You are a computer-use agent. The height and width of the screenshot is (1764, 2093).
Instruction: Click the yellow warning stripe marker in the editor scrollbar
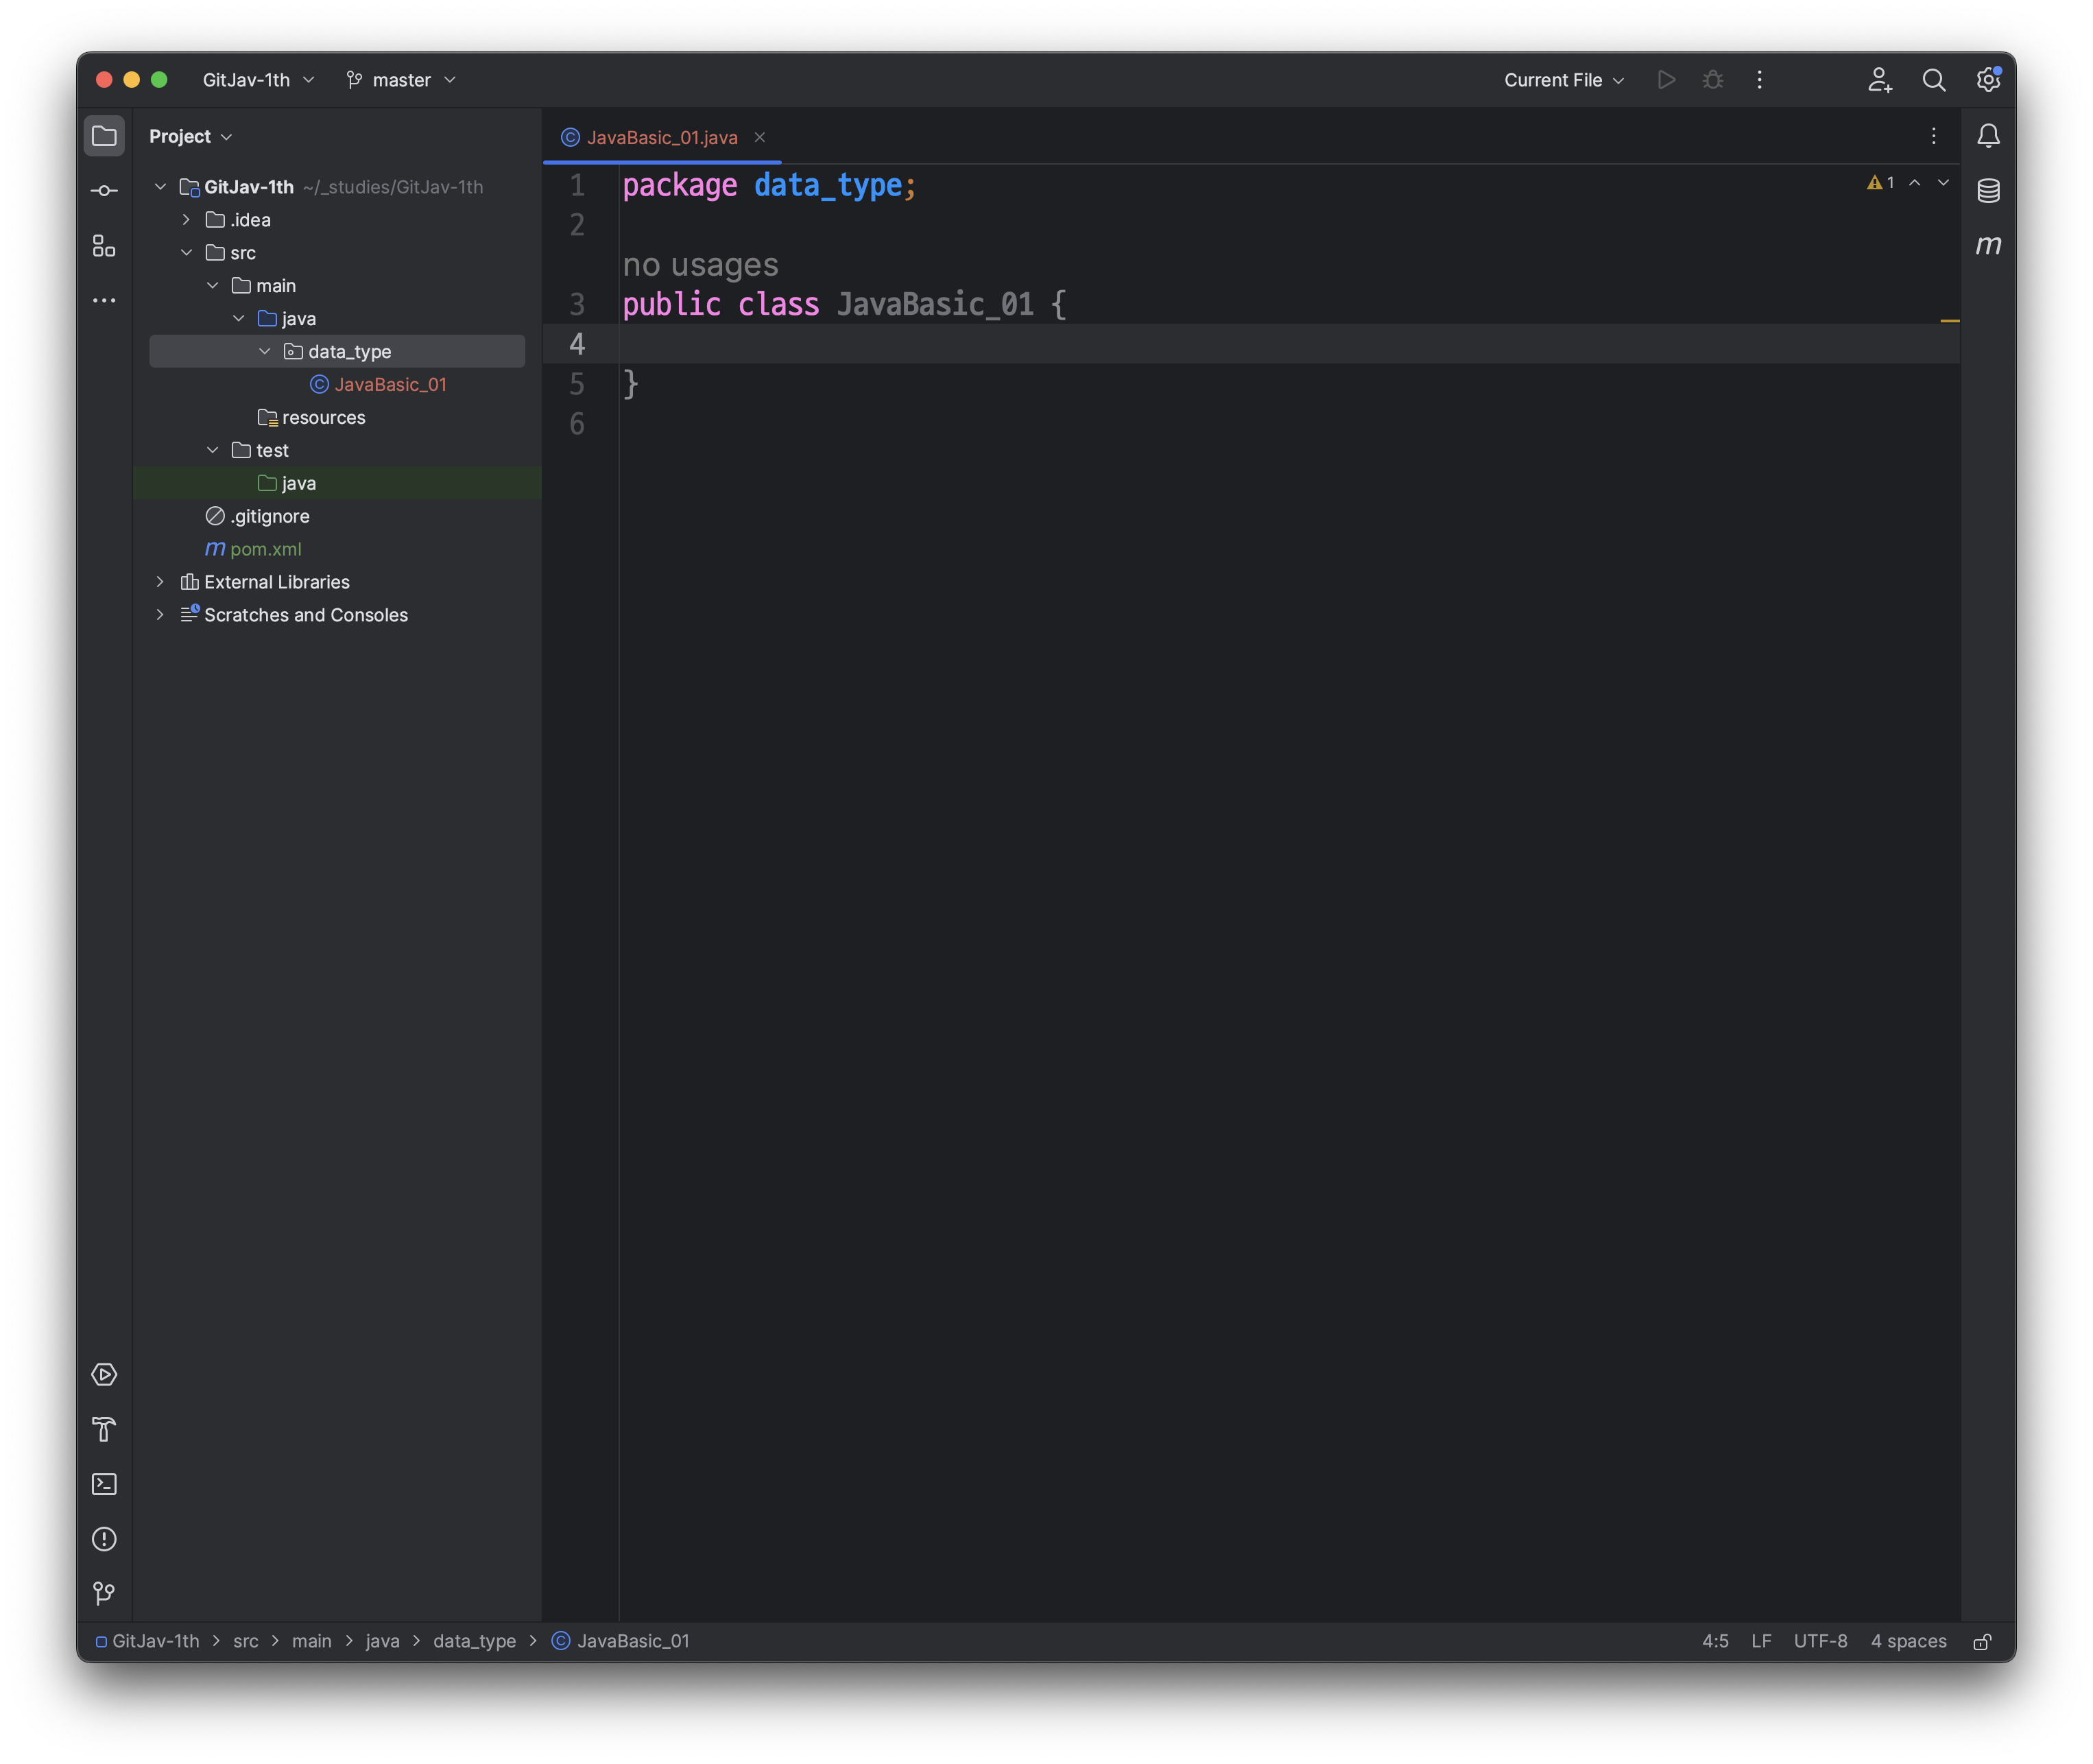[1949, 321]
